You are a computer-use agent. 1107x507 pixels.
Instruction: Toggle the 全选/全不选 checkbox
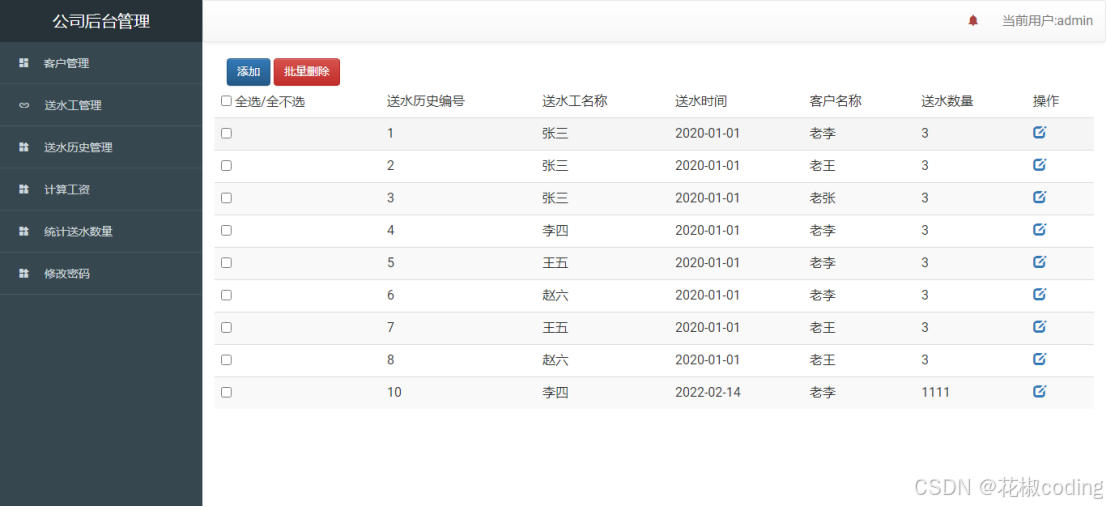pos(226,101)
